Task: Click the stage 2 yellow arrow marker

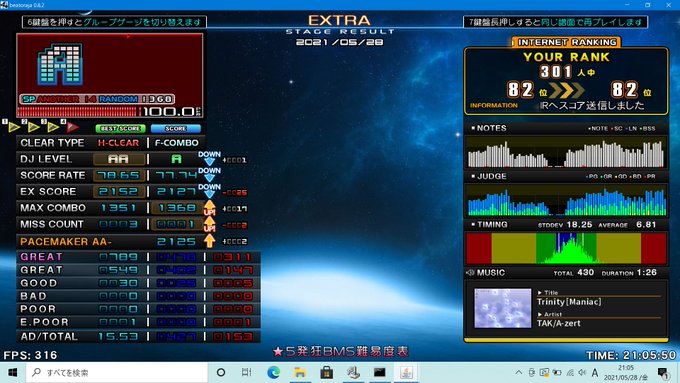Action: [x=33, y=127]
